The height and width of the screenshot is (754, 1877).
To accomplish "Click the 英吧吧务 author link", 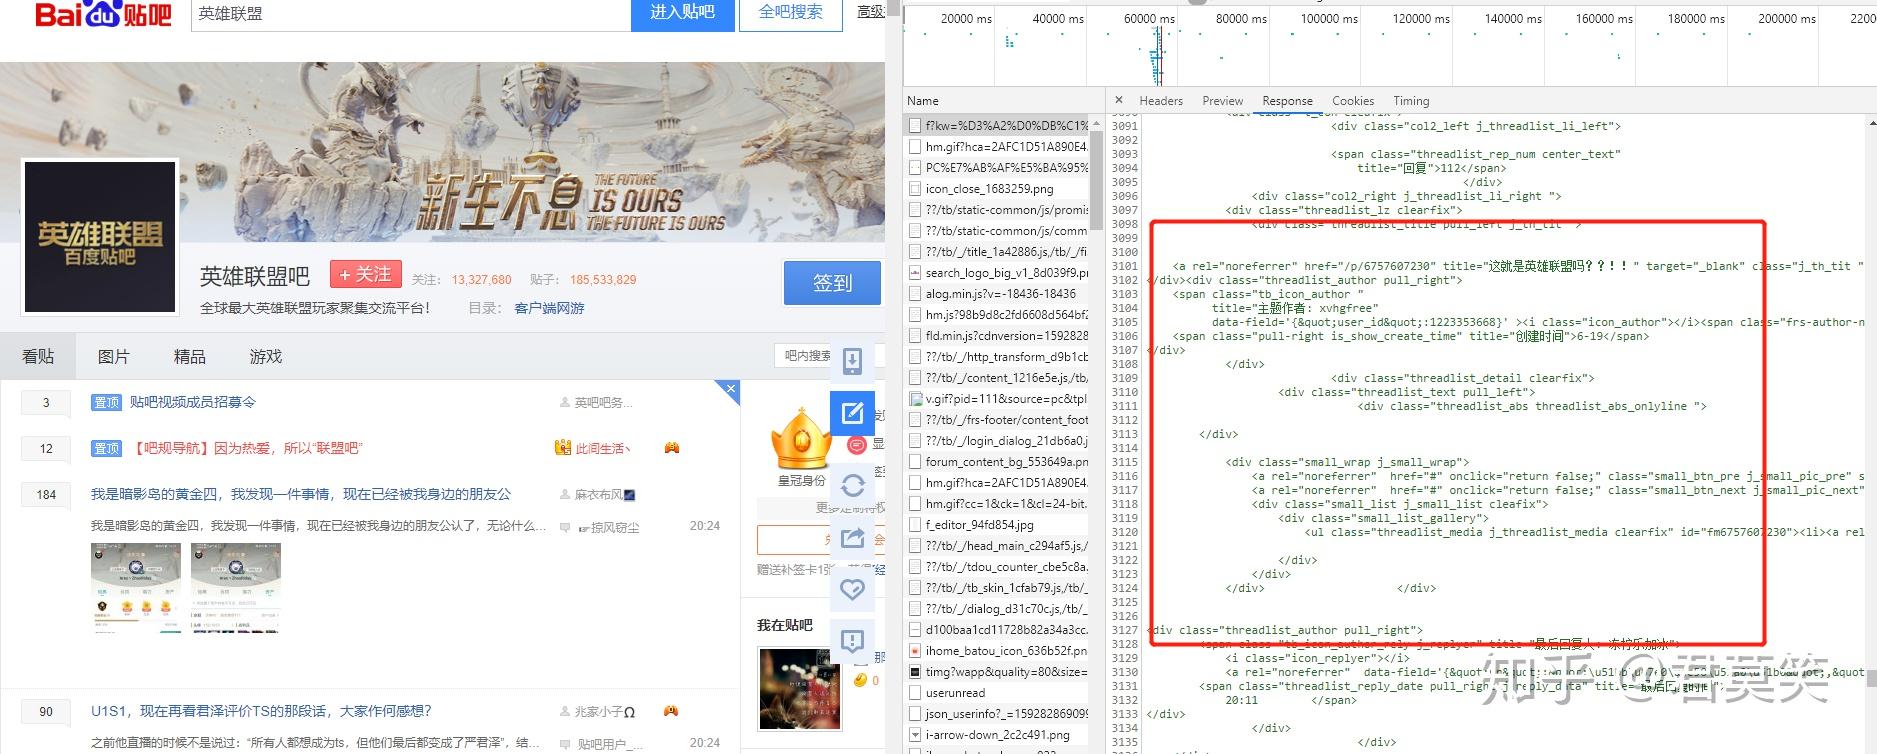I will pos(602,402).
